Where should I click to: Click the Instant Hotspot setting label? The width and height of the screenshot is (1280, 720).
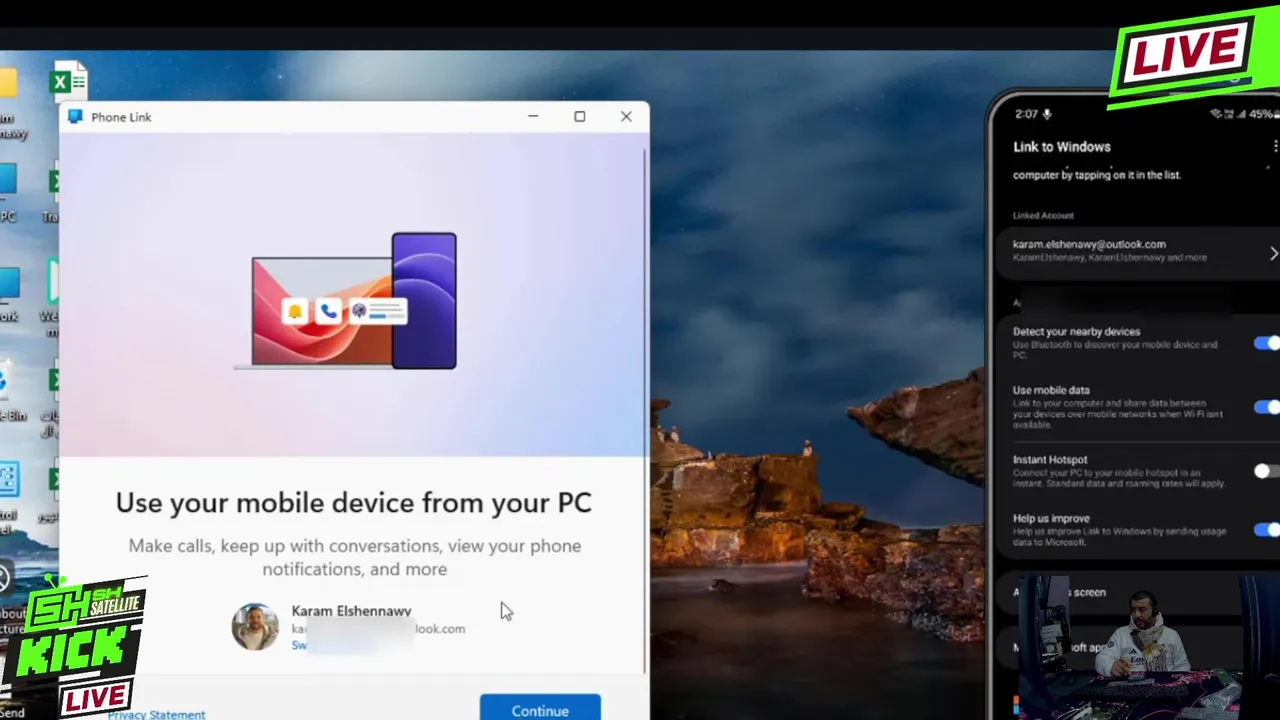point(1050,459)
